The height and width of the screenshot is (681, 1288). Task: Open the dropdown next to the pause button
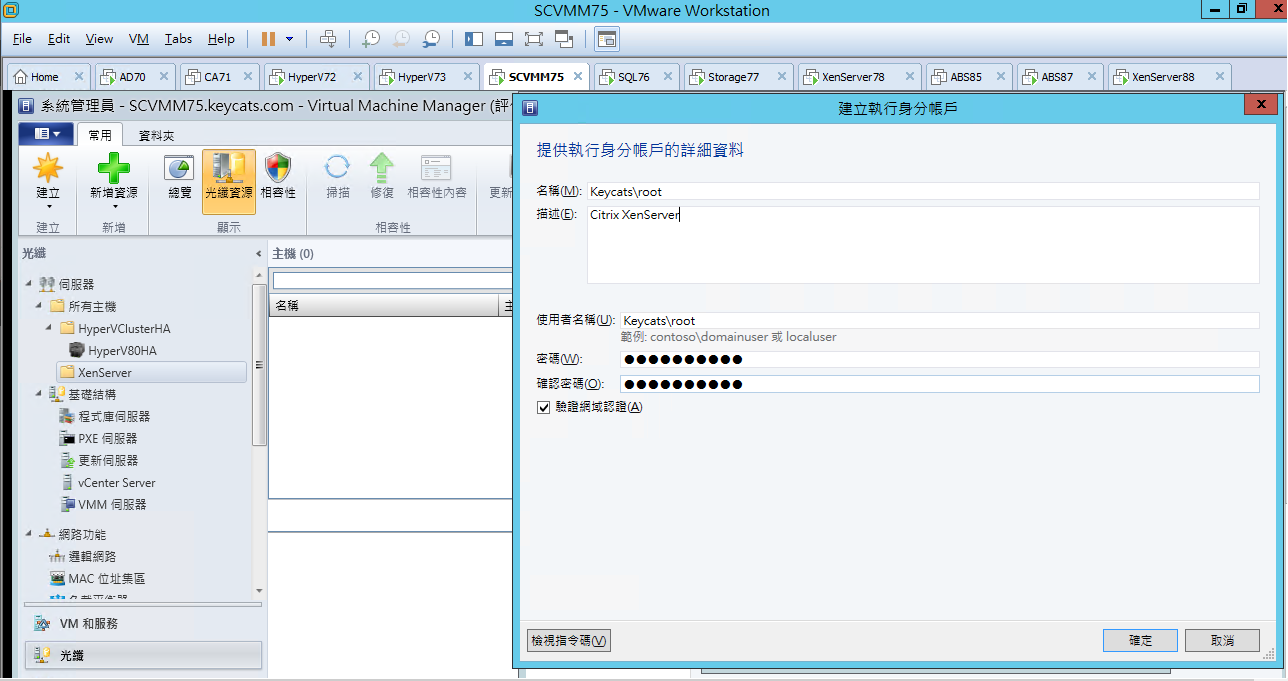pos(290,39)
